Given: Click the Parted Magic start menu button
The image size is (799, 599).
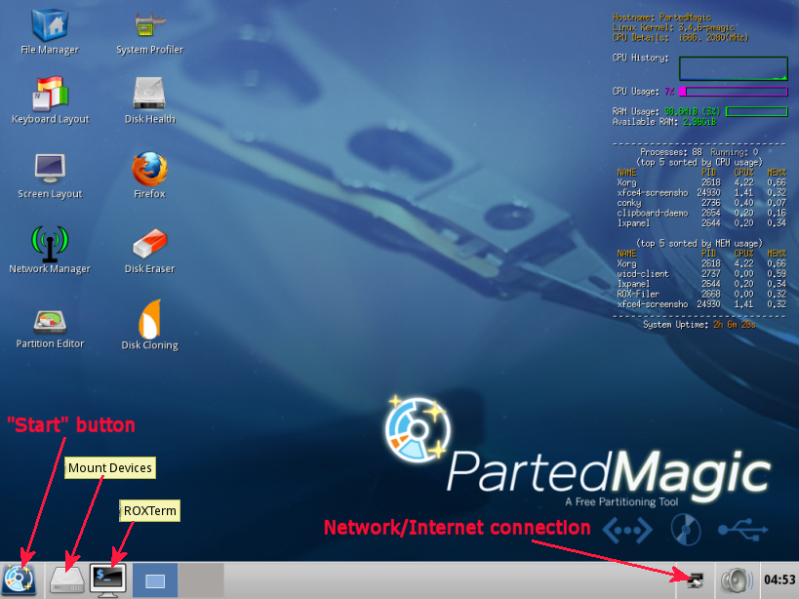Looking at the screenshot, I should tap(19, 580).
